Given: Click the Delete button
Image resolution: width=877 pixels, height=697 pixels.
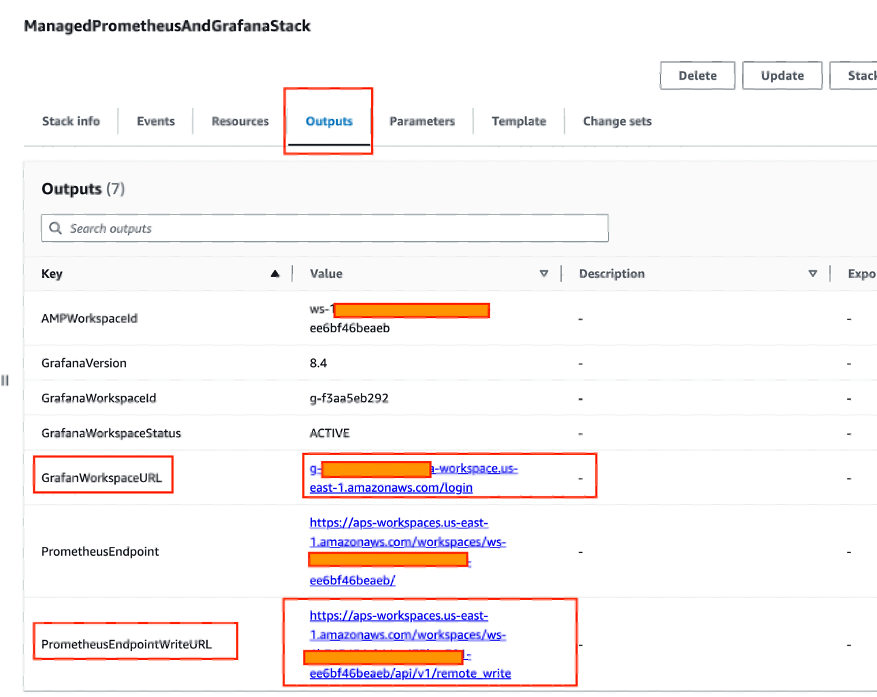Looking at the screenshot, I should pyautogui.click(x=697, y=75).
